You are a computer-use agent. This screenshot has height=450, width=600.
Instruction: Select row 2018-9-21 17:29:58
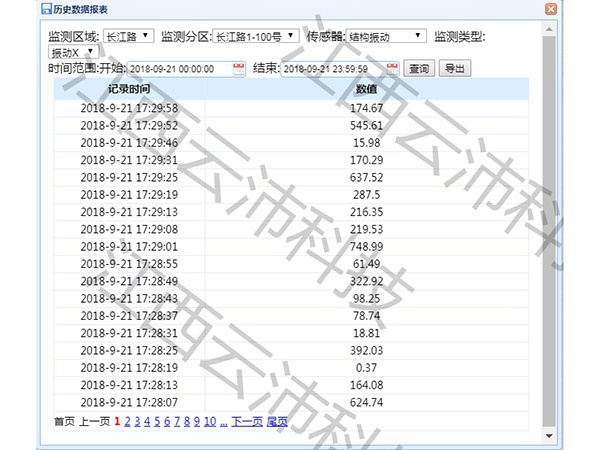(x=291, y=108)
